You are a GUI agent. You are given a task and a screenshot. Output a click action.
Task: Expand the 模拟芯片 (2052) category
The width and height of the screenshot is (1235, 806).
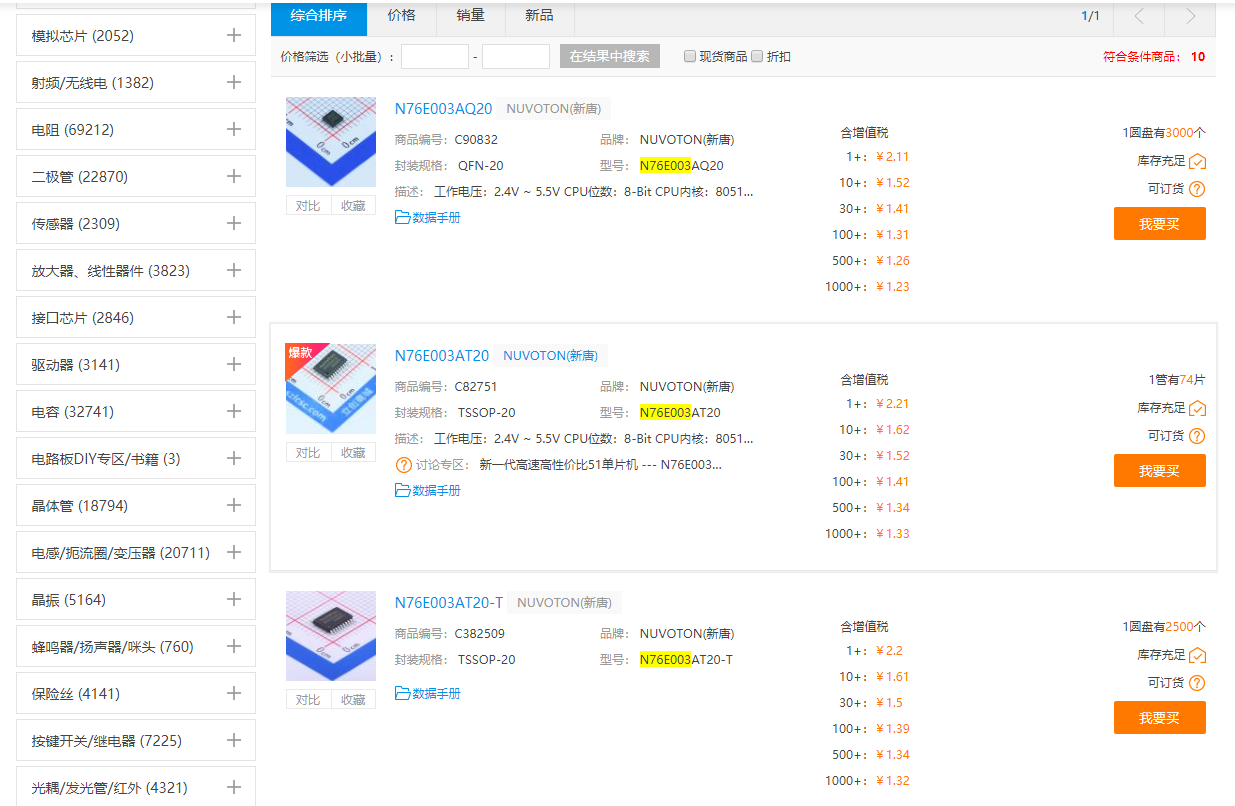(x=234, y=35)
